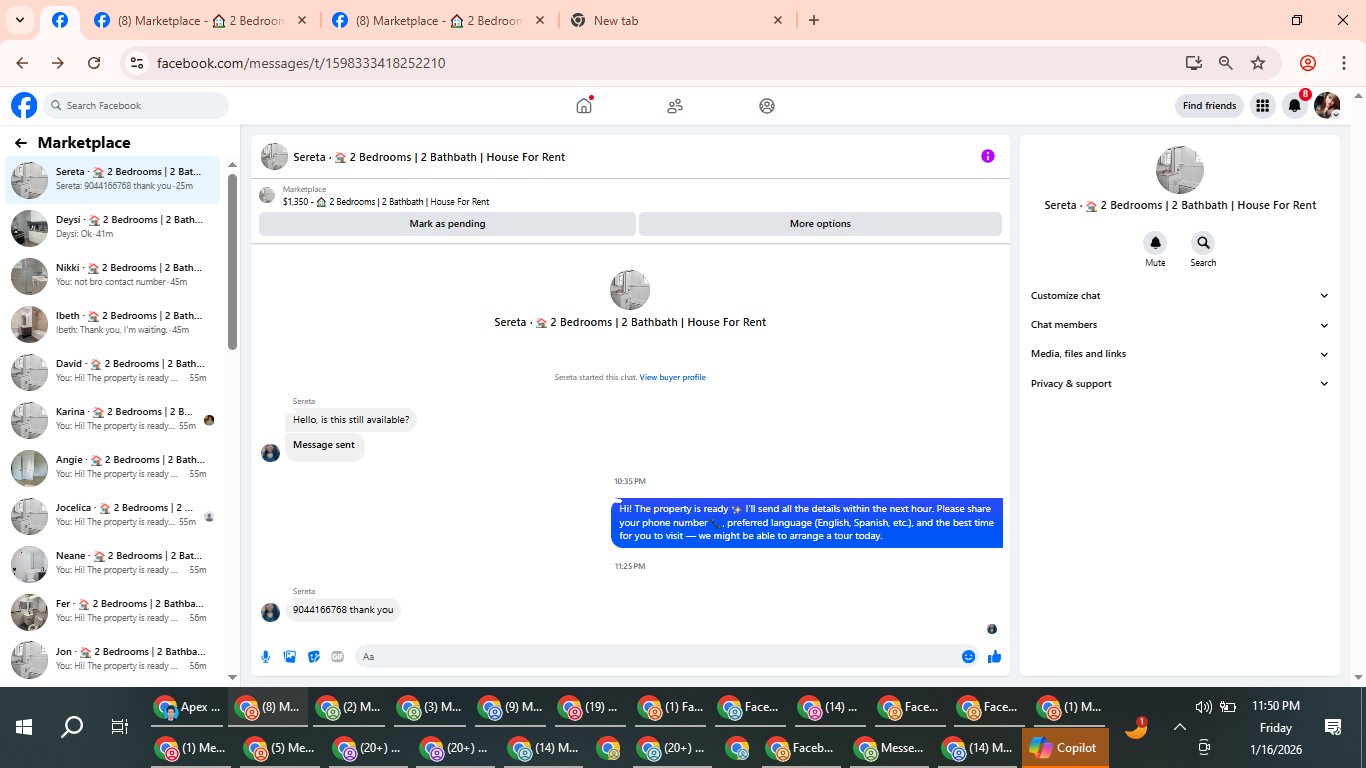Record a voice clip with microphone icon
This screenshot has width=1366, height=768.
click(x=266, y=657)
